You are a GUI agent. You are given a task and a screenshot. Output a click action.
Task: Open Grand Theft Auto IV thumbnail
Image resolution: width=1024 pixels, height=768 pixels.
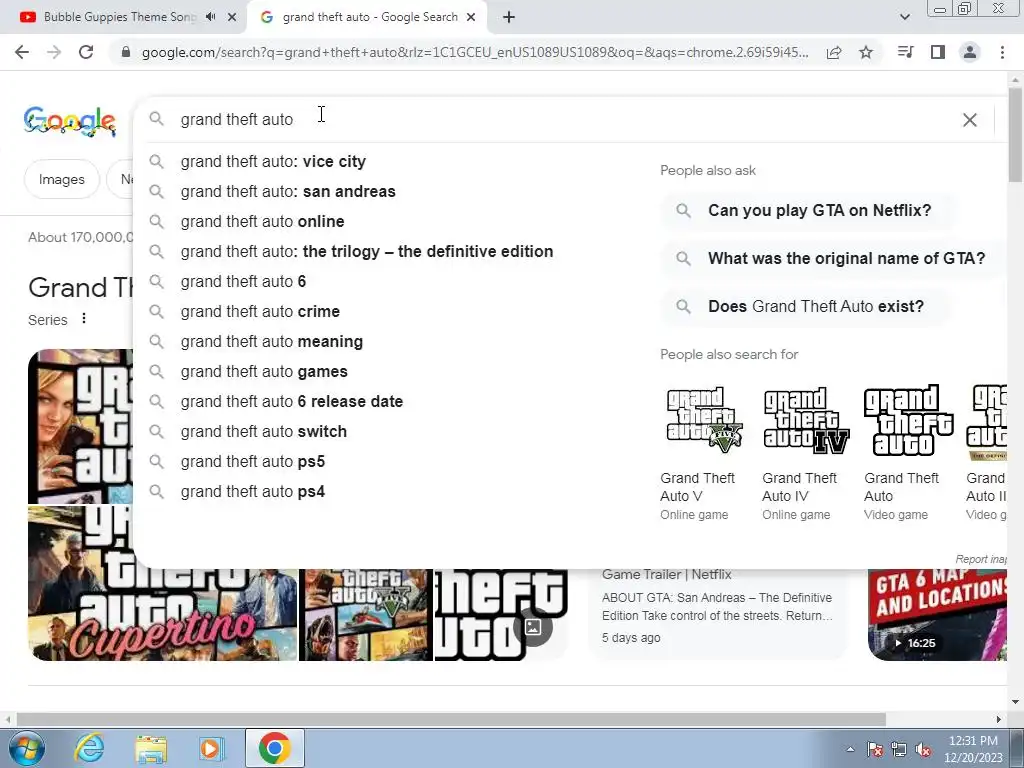click(806, 421)
